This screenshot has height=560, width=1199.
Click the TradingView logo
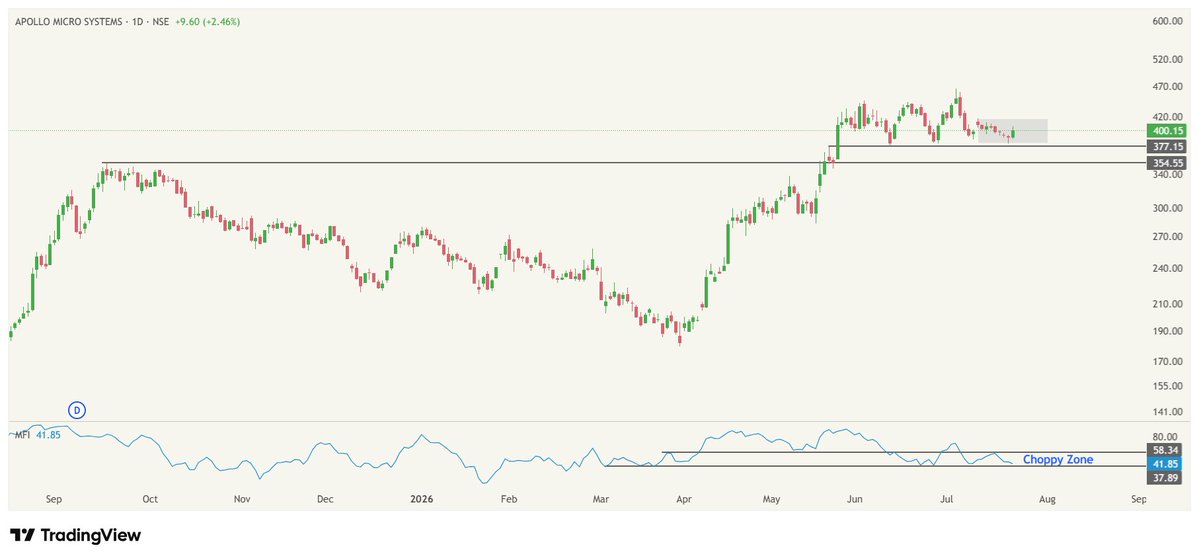coord(76,536)
